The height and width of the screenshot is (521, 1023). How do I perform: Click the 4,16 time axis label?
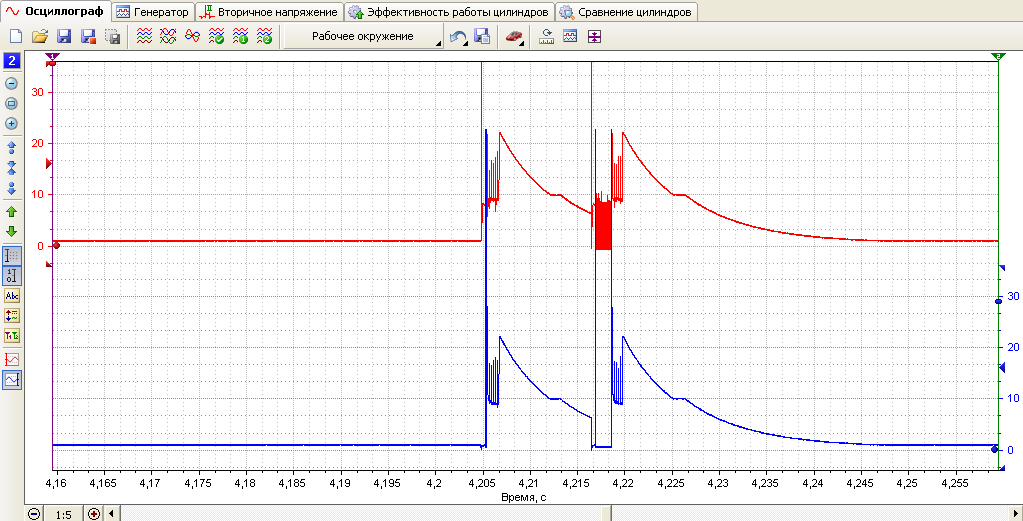click(x=55, y=483)
